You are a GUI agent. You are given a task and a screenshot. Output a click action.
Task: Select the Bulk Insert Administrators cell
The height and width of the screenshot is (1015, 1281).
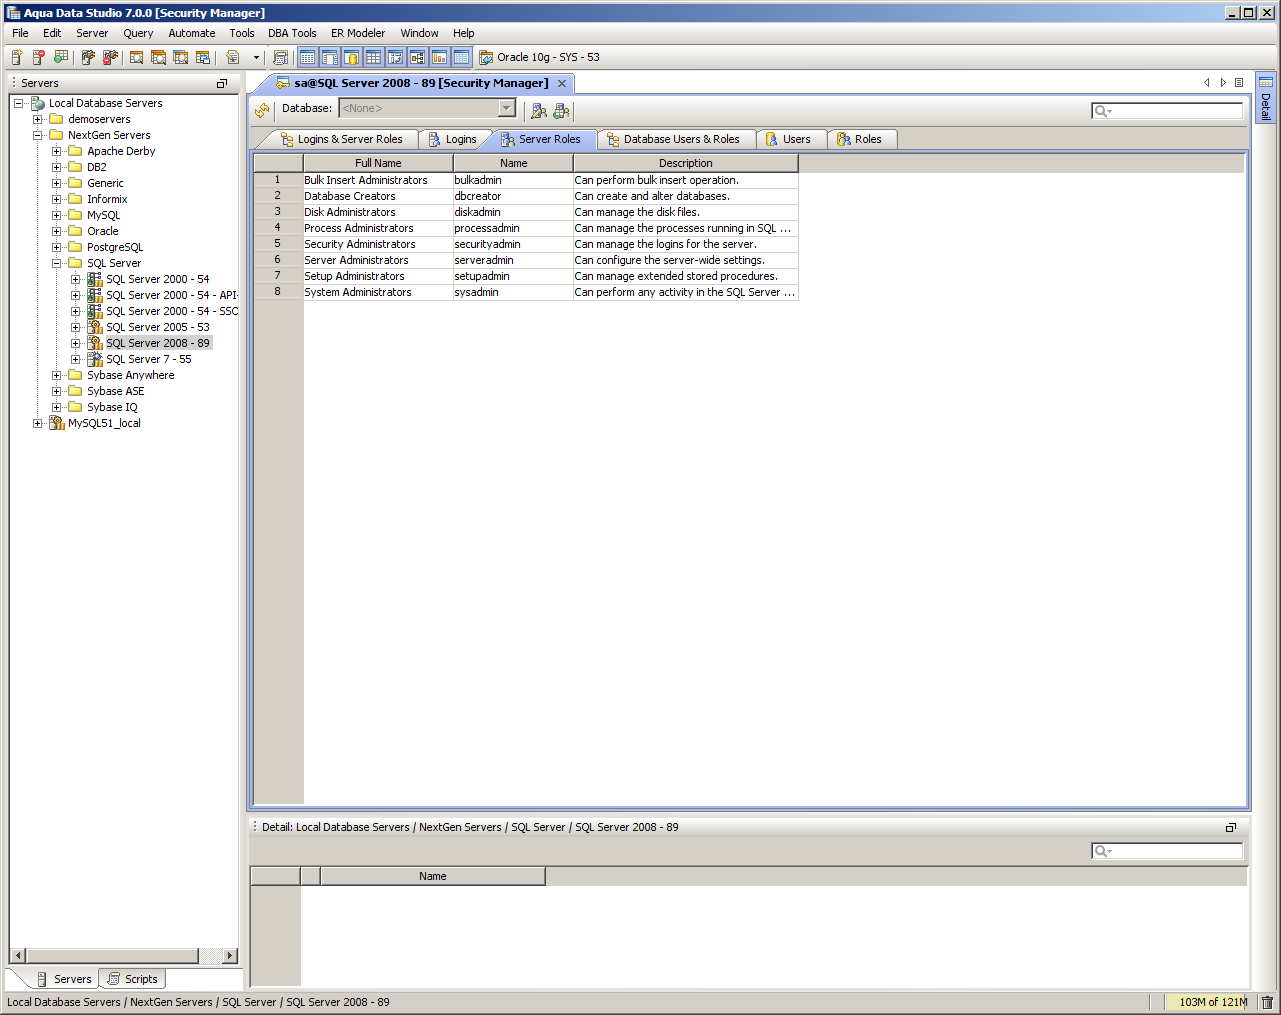(x=378, y=180)
